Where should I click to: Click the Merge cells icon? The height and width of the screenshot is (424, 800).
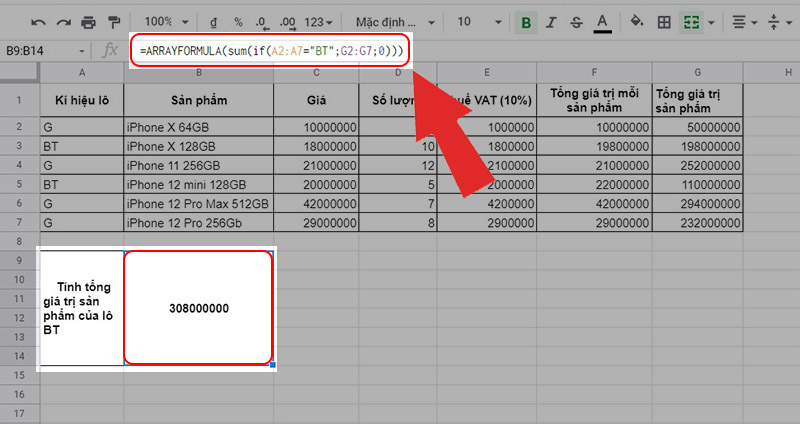[x=689, y=21]
